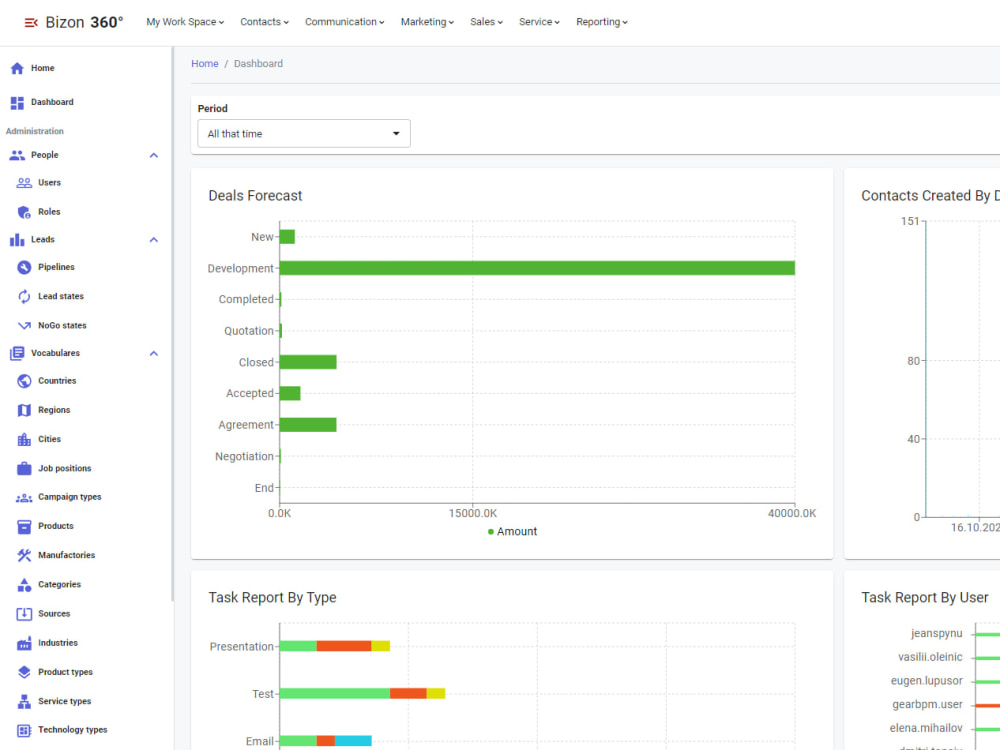Click the Service types hierarchy icon
This screenshot has width=1000, height=750.
pos(24,702)
